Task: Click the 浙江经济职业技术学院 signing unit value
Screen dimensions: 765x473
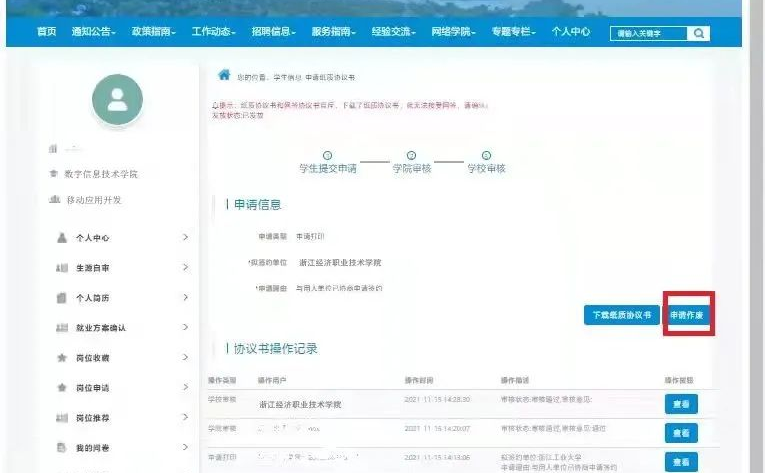Action: click(x=340, y=263)
